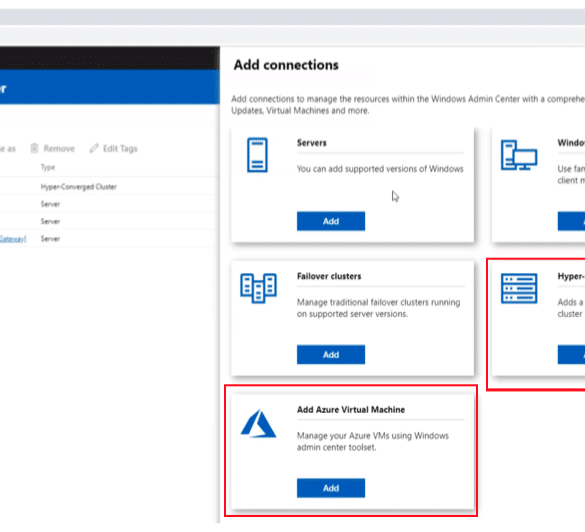Click the Failover clusters card title
The width and height of the screenshot is (585, 532).
(329, 276)
